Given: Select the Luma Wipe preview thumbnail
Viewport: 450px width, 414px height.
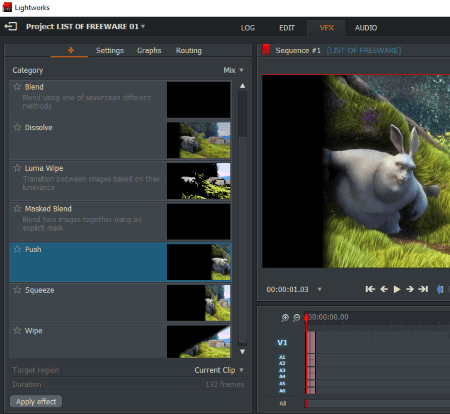Looking at the screenshot, I should click(198, 181).
